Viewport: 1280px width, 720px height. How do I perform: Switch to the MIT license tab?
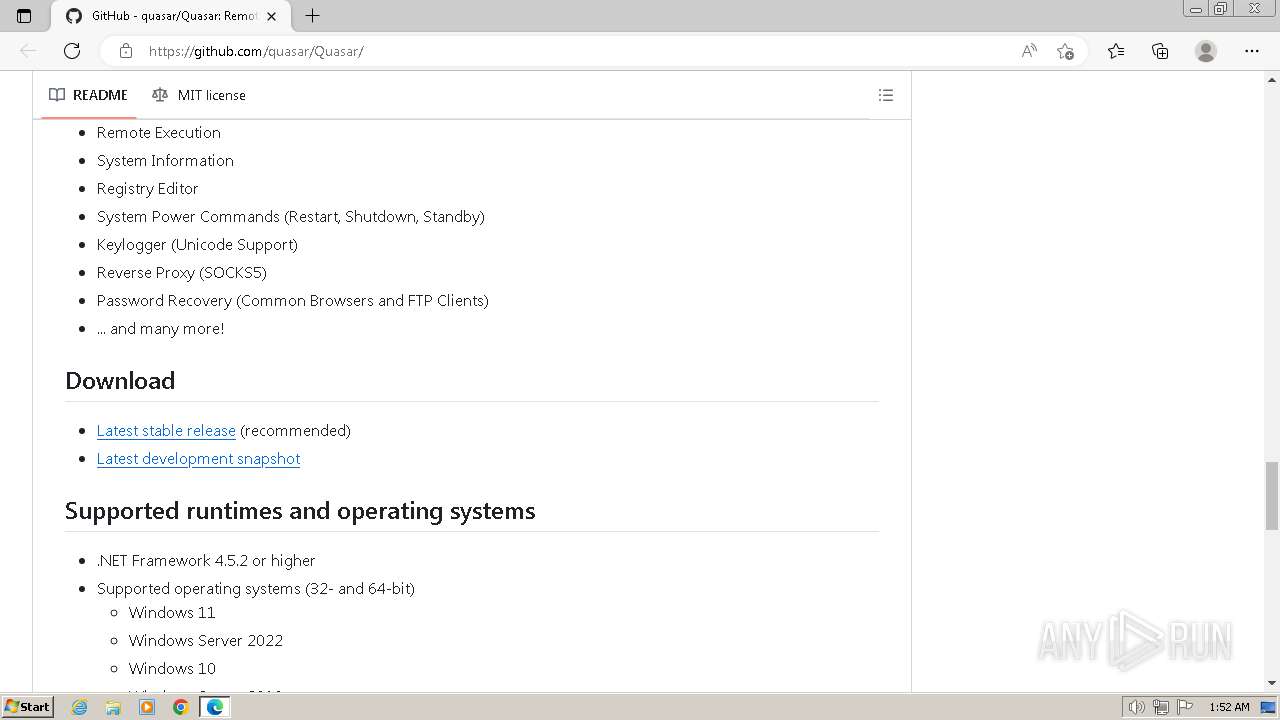click(199, 95)
